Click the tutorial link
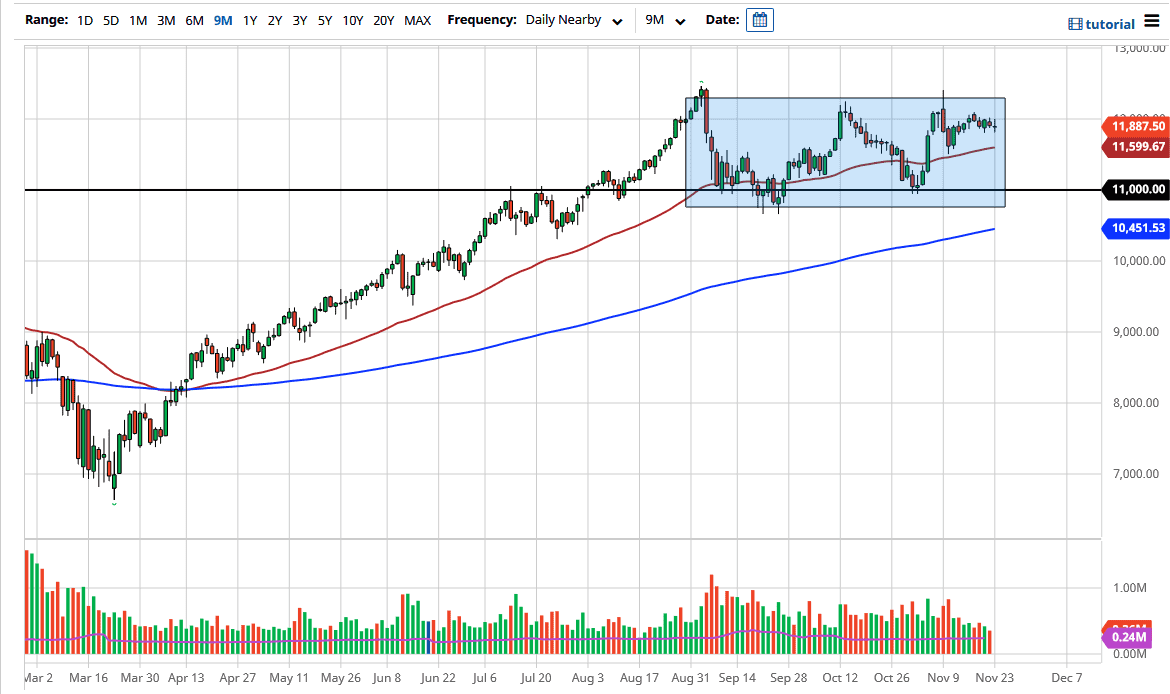Screen dimensions: 1170x694 coord(1107,23)
